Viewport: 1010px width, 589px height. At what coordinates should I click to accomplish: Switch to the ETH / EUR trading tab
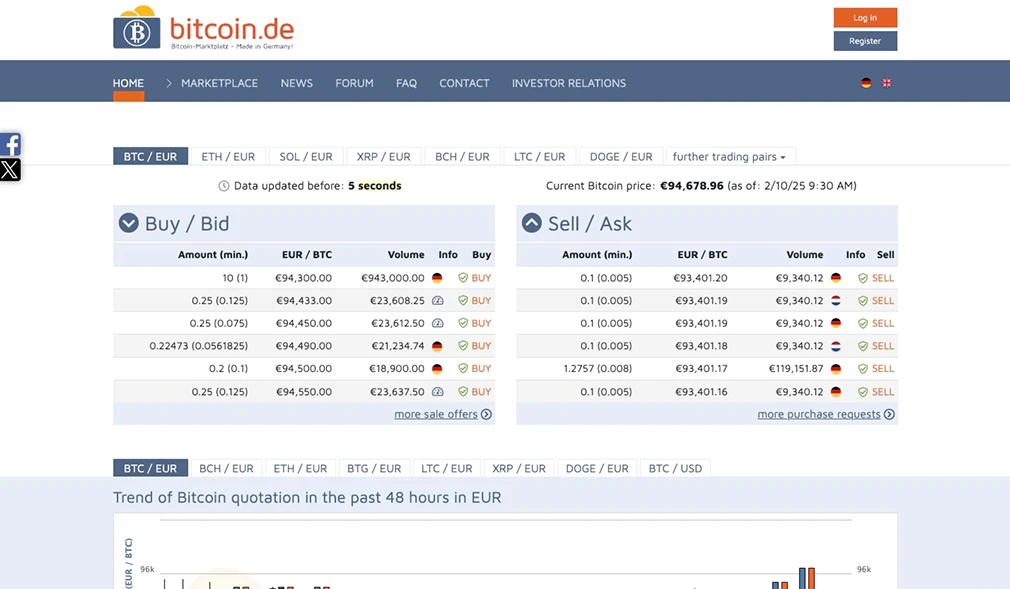pos(228,156)
